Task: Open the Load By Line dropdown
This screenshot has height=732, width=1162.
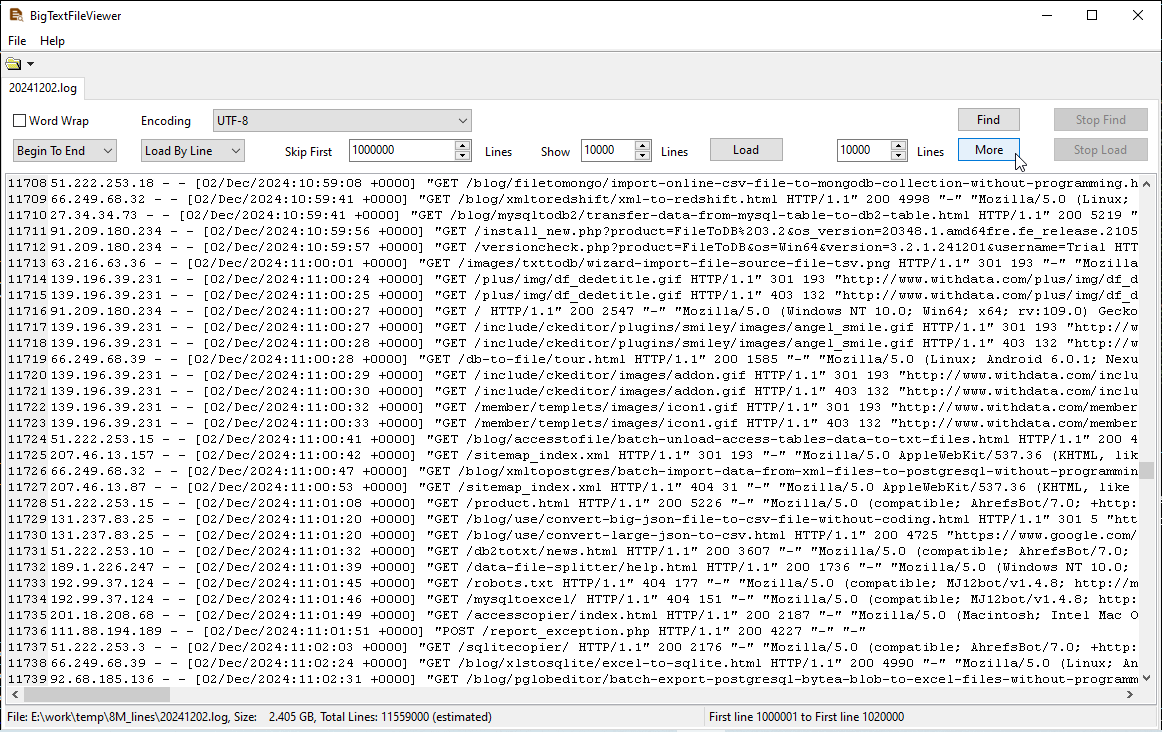Action: click(192, 151)
